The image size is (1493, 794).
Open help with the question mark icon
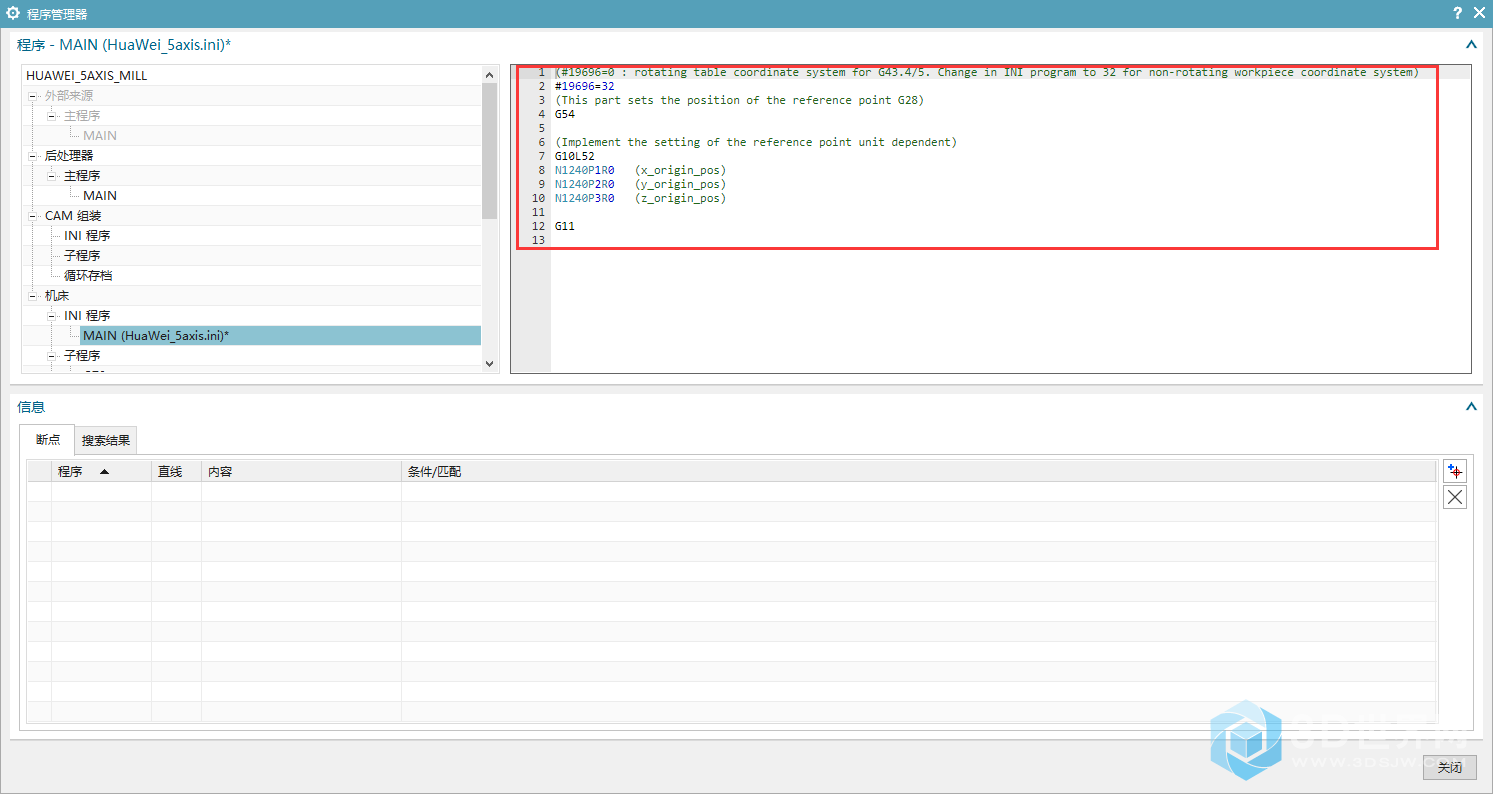1457,13
